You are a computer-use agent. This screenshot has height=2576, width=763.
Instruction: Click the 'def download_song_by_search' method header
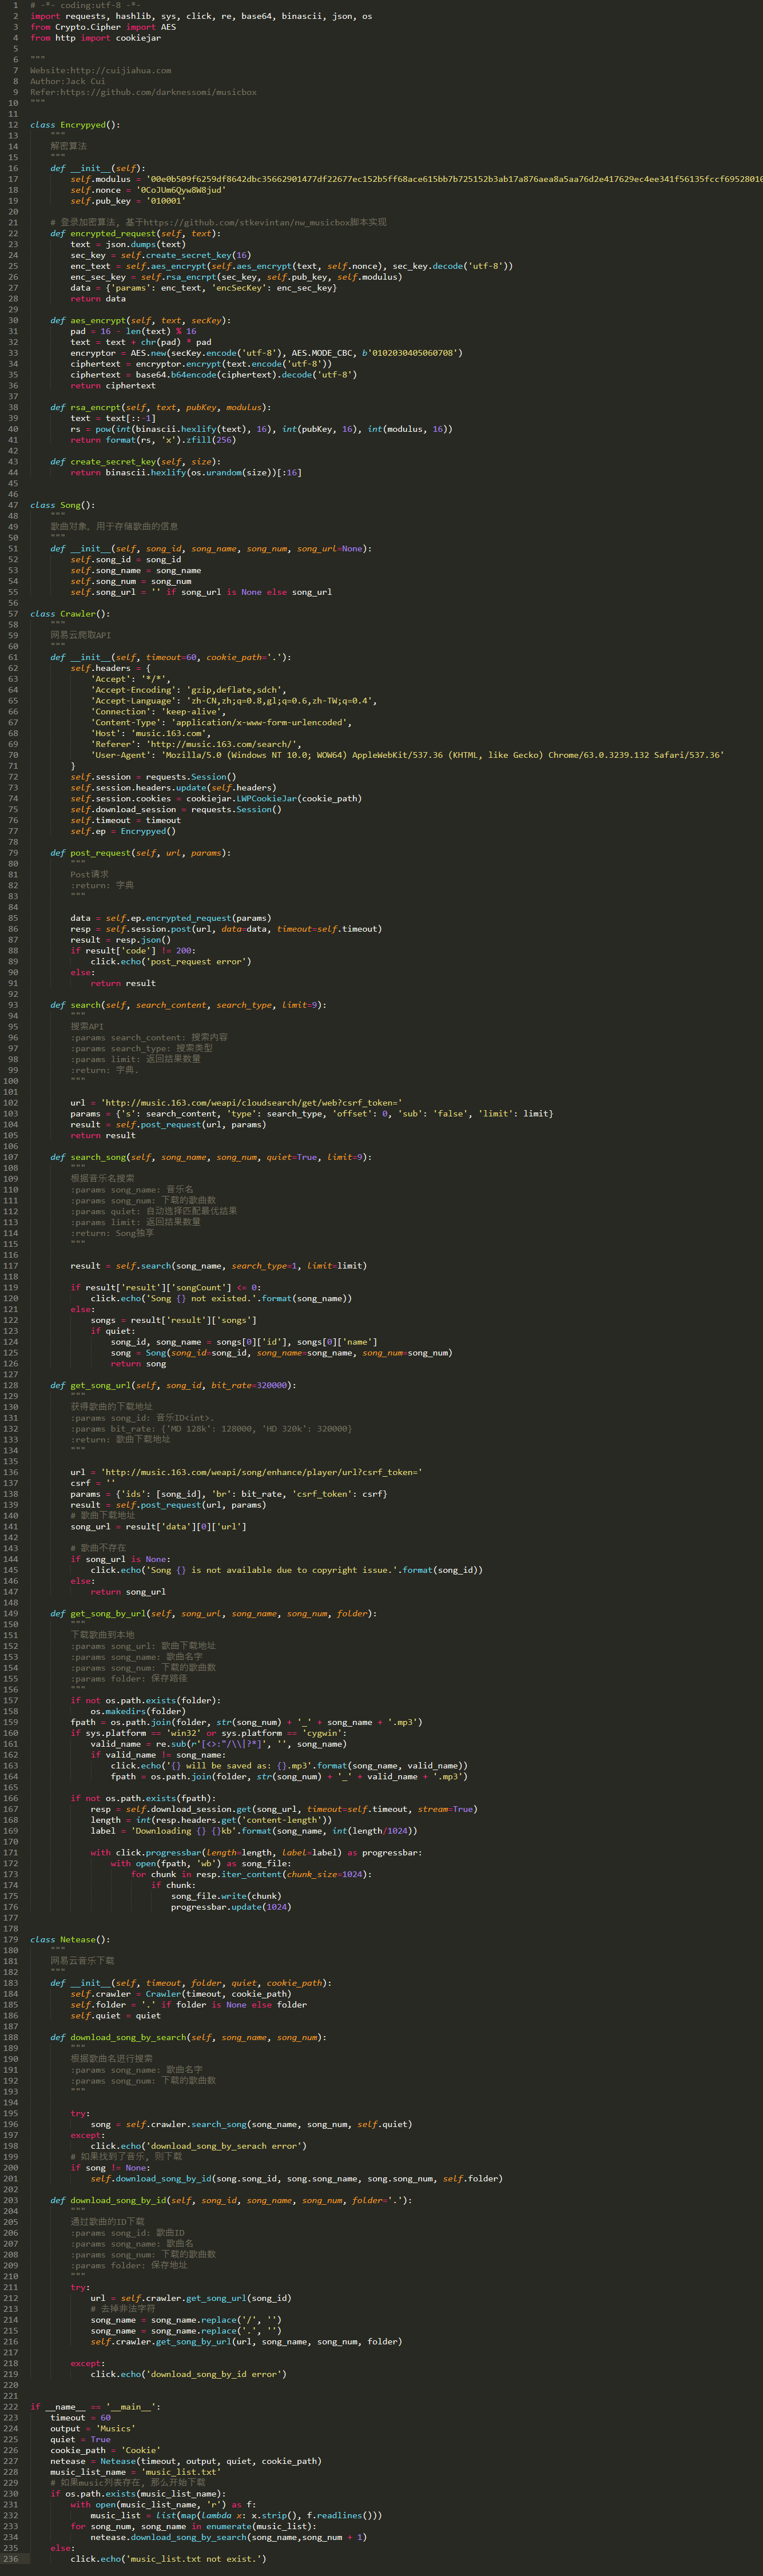click(189, 2037)
